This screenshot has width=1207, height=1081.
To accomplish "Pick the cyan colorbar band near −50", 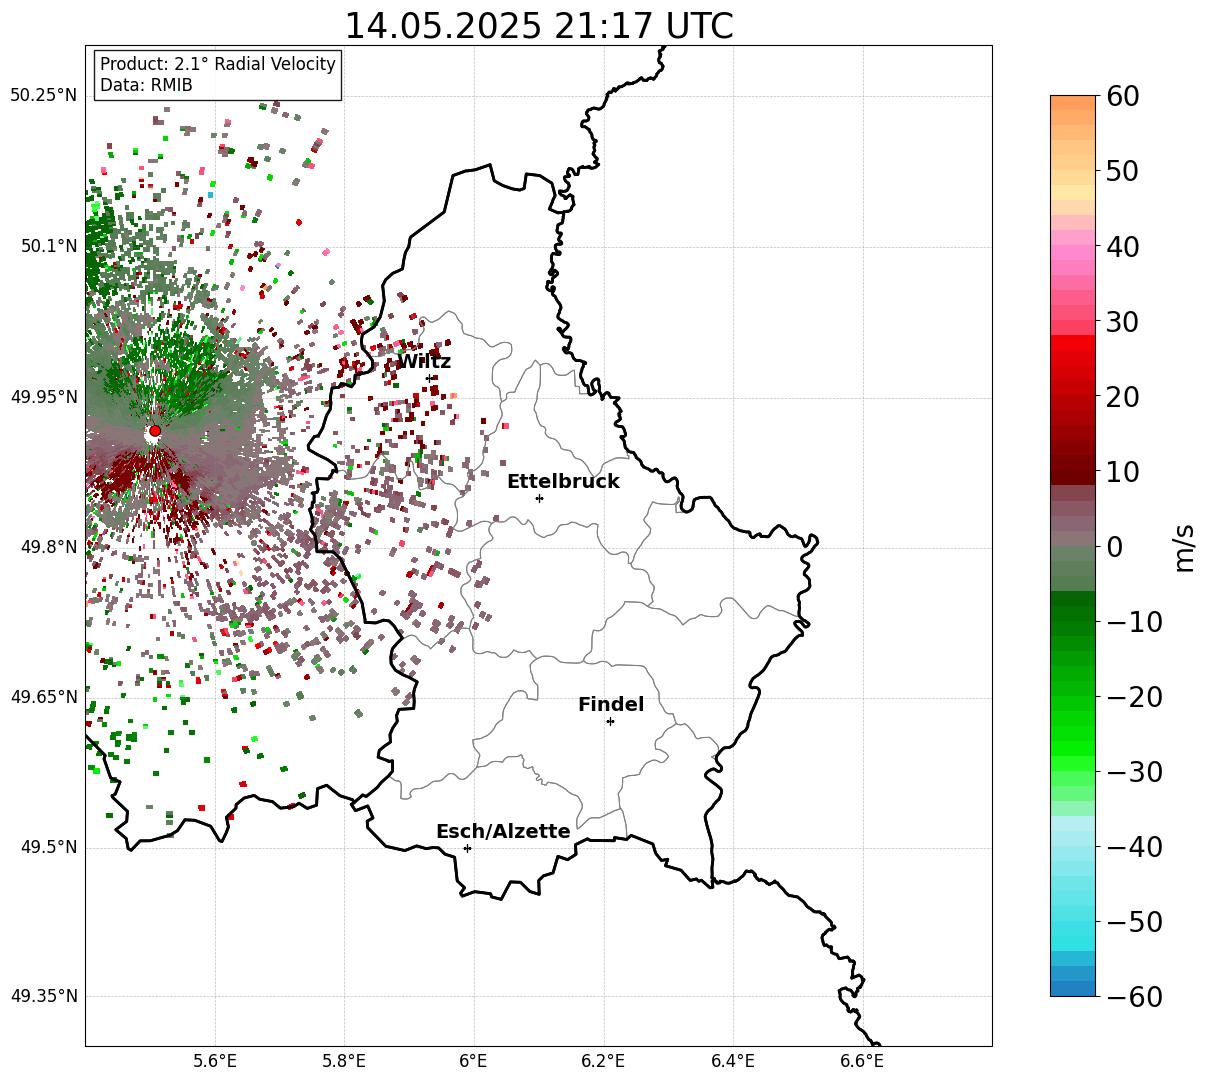I will click(1073, 929).
